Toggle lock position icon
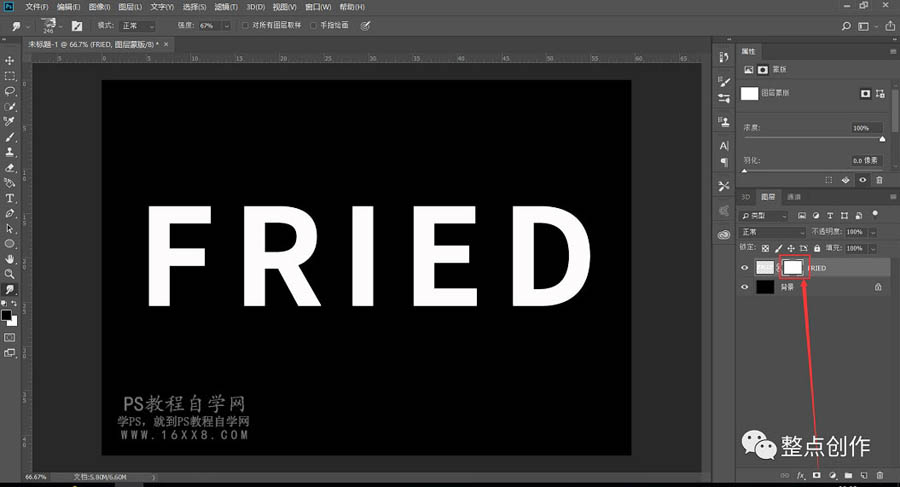Viewport: 900px width, 487px height. click(791, 248)
